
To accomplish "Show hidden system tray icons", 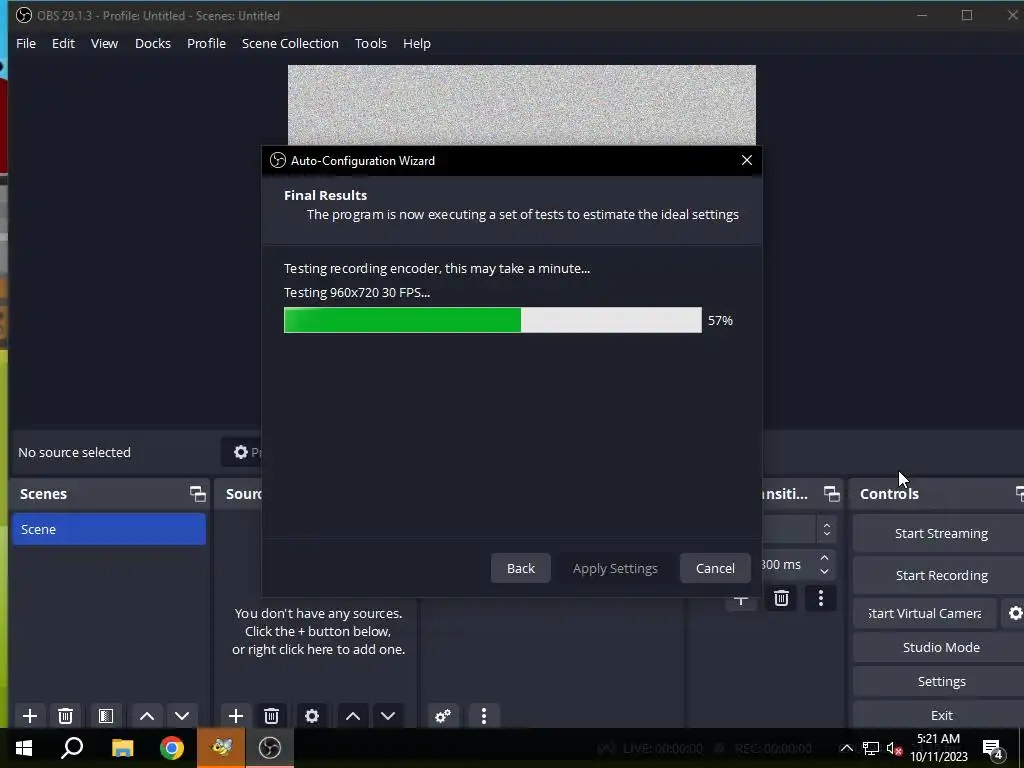I will point(846,748).
